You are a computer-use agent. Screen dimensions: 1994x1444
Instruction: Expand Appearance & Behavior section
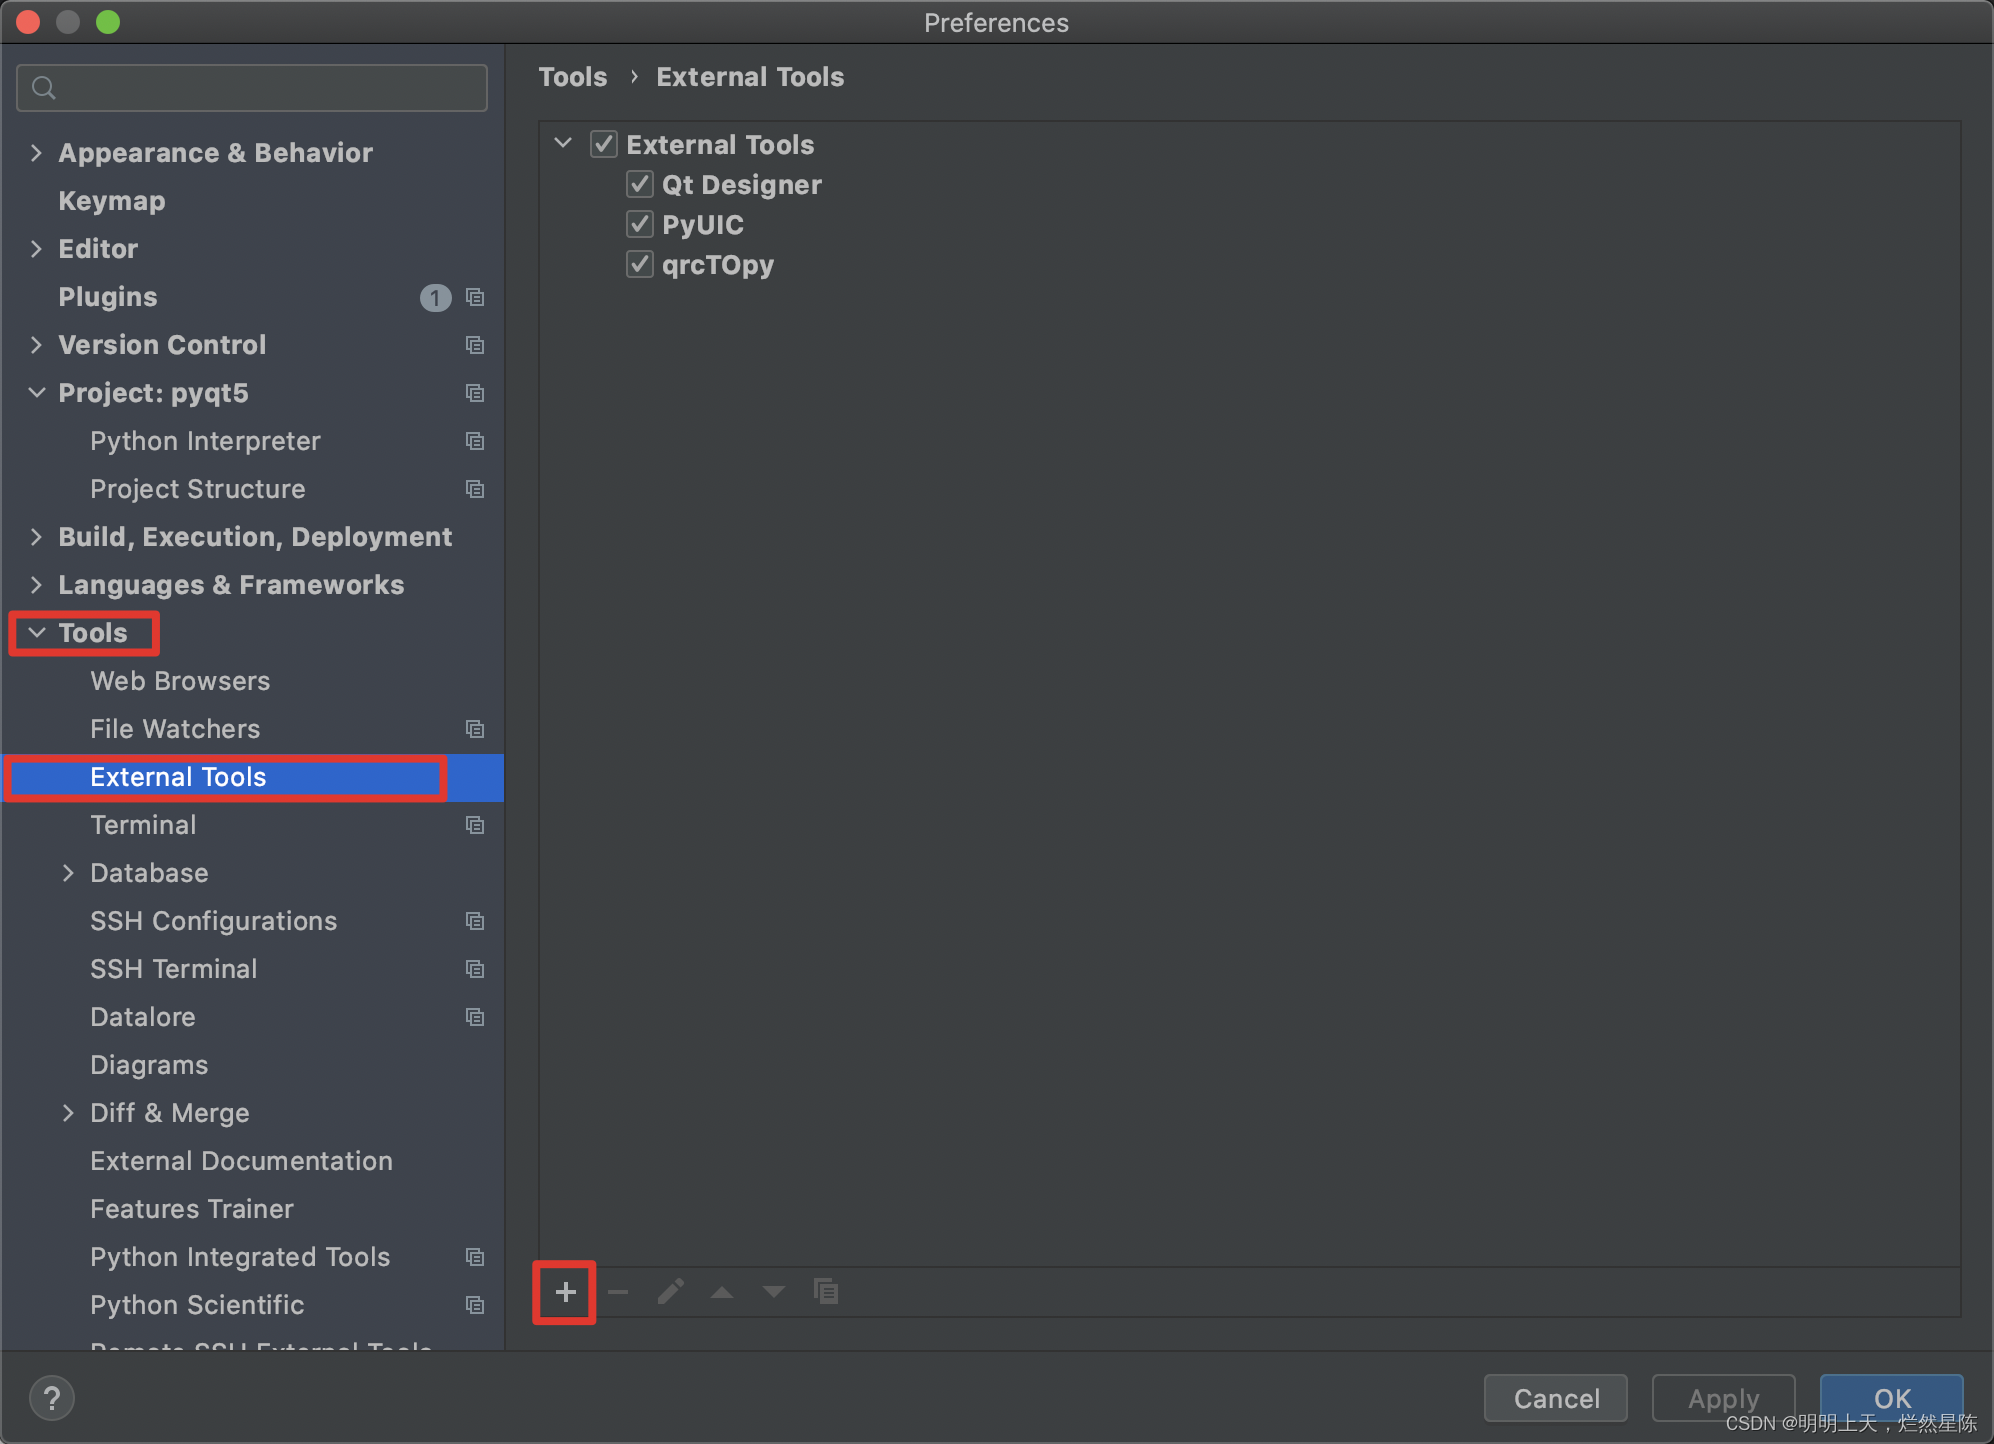click(x=37, y=153)
